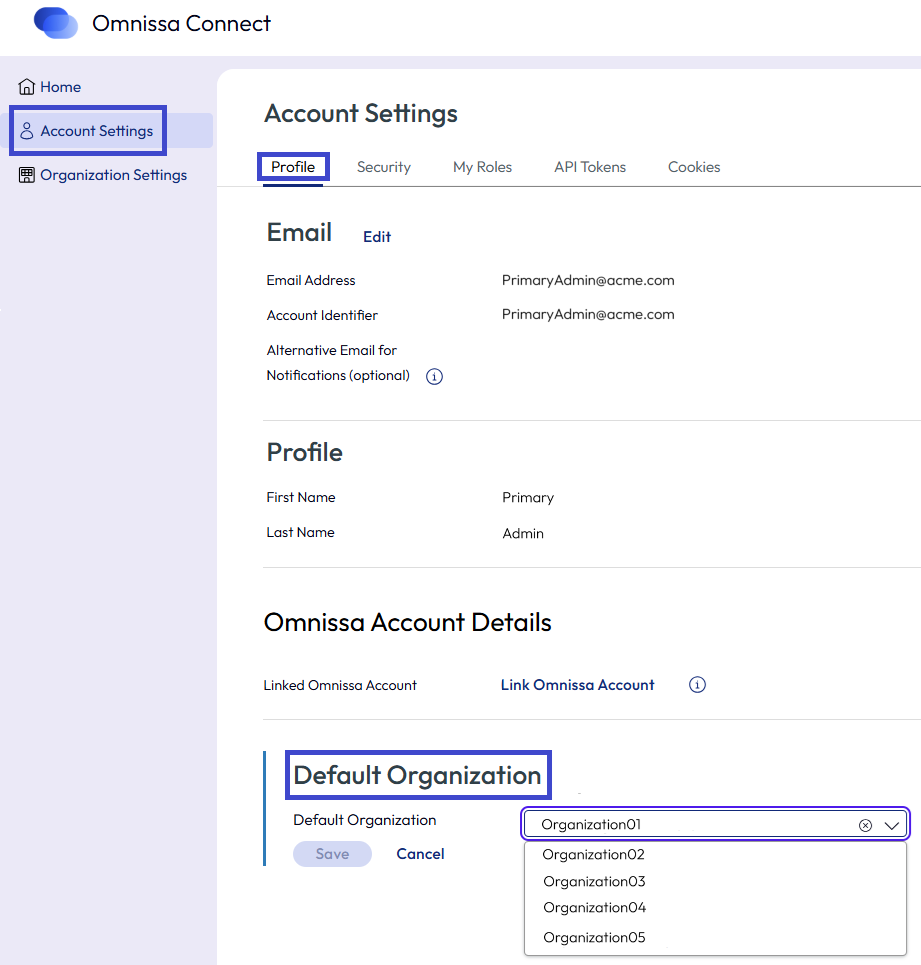Go to the API Tokens tab
The height and width of the screenshot is (965, 921).
[x=589, y=167]
